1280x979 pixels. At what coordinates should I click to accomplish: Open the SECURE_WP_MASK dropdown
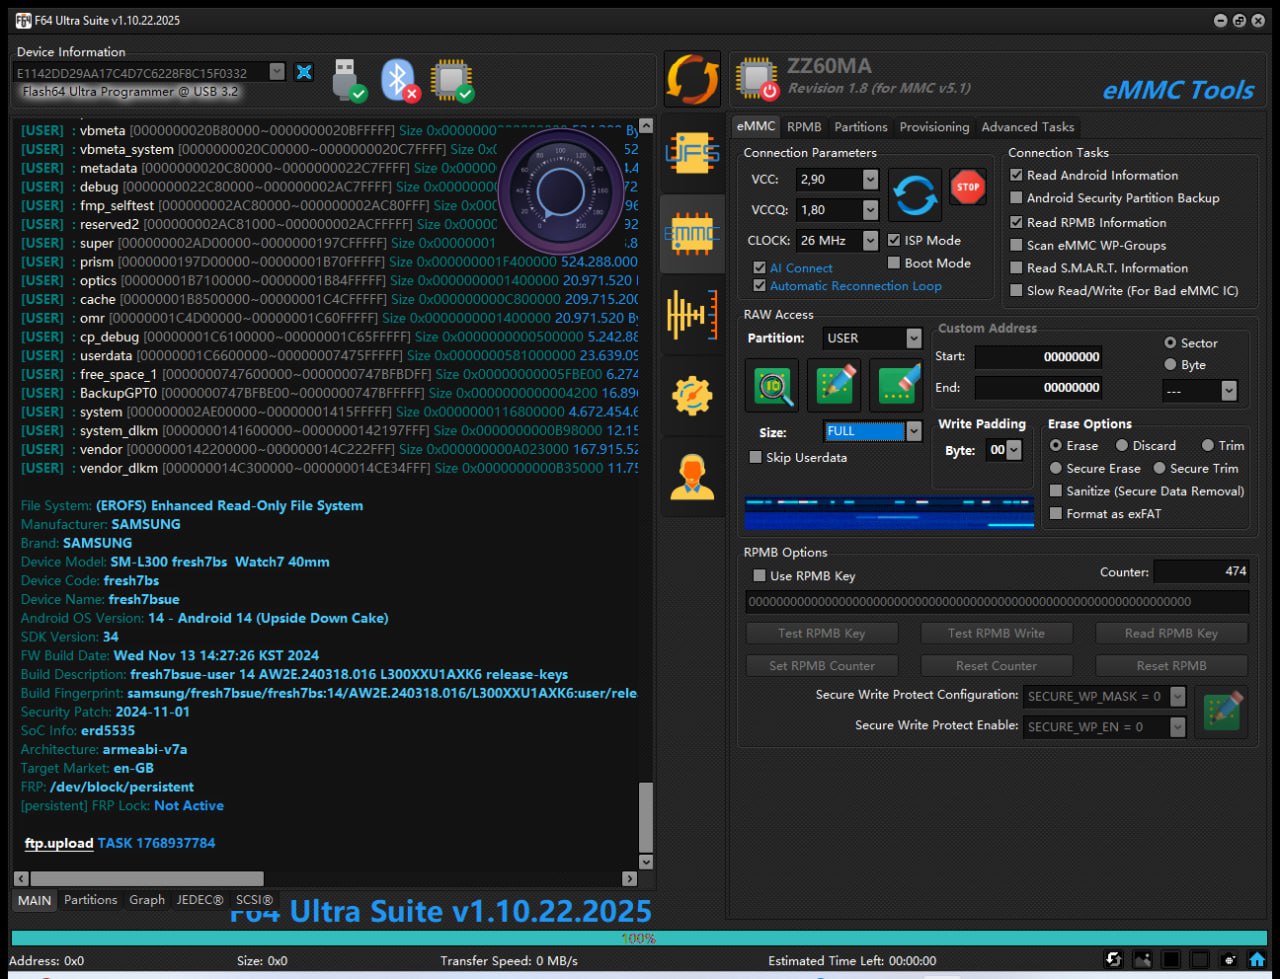pos(1177,696)
